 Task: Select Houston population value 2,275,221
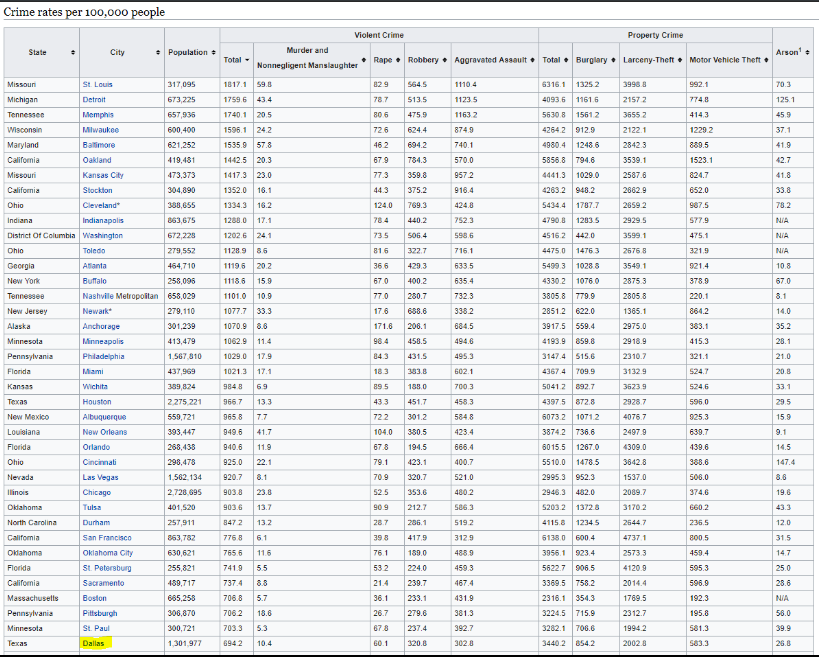coord(185,403)
